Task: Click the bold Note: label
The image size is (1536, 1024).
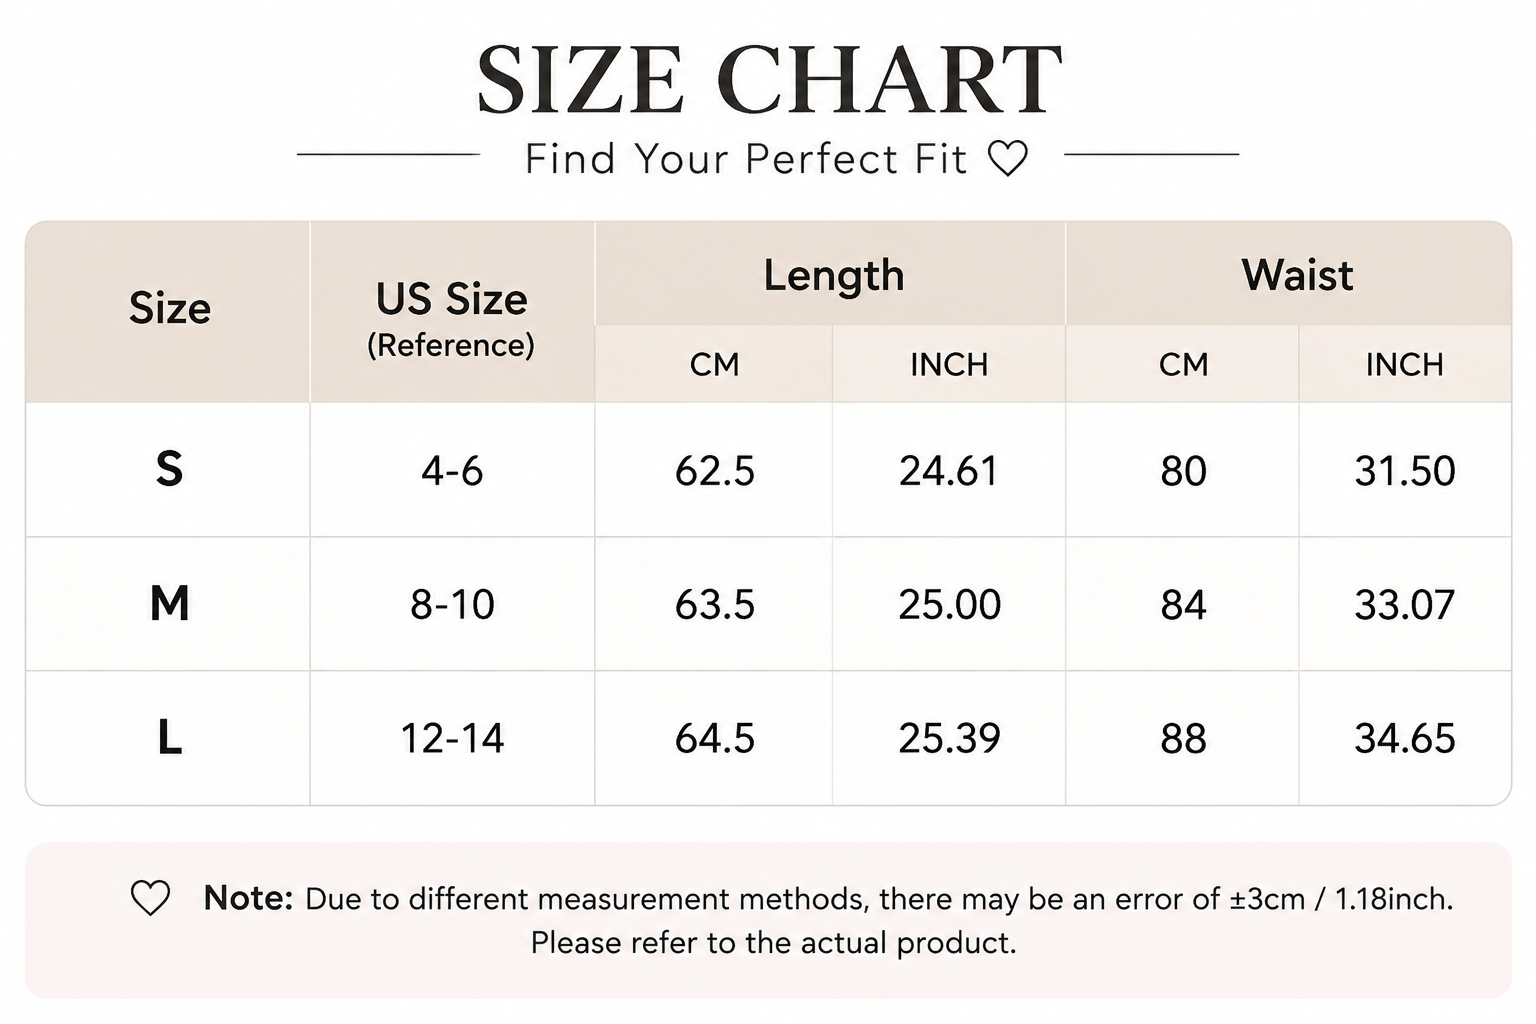Action: [x=248, y=898]
